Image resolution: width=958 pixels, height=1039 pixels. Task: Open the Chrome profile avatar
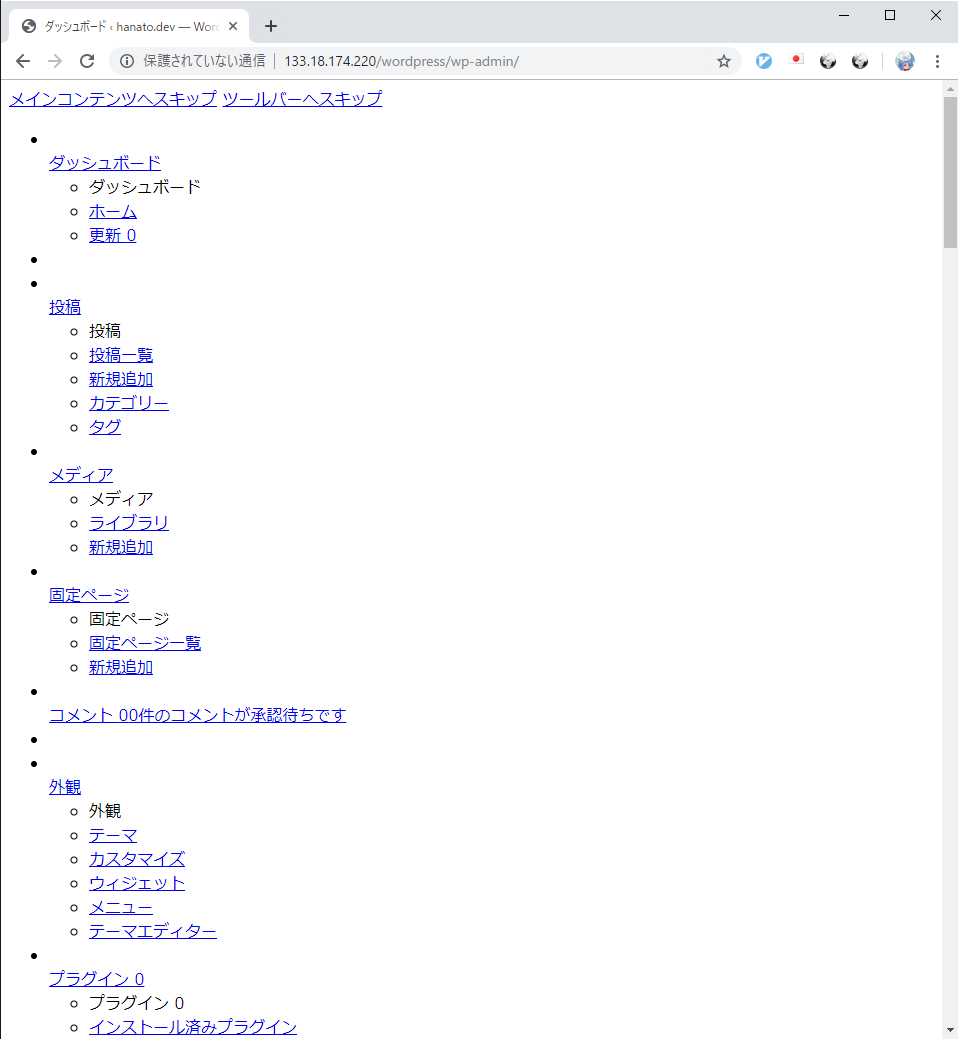(904, 61)
